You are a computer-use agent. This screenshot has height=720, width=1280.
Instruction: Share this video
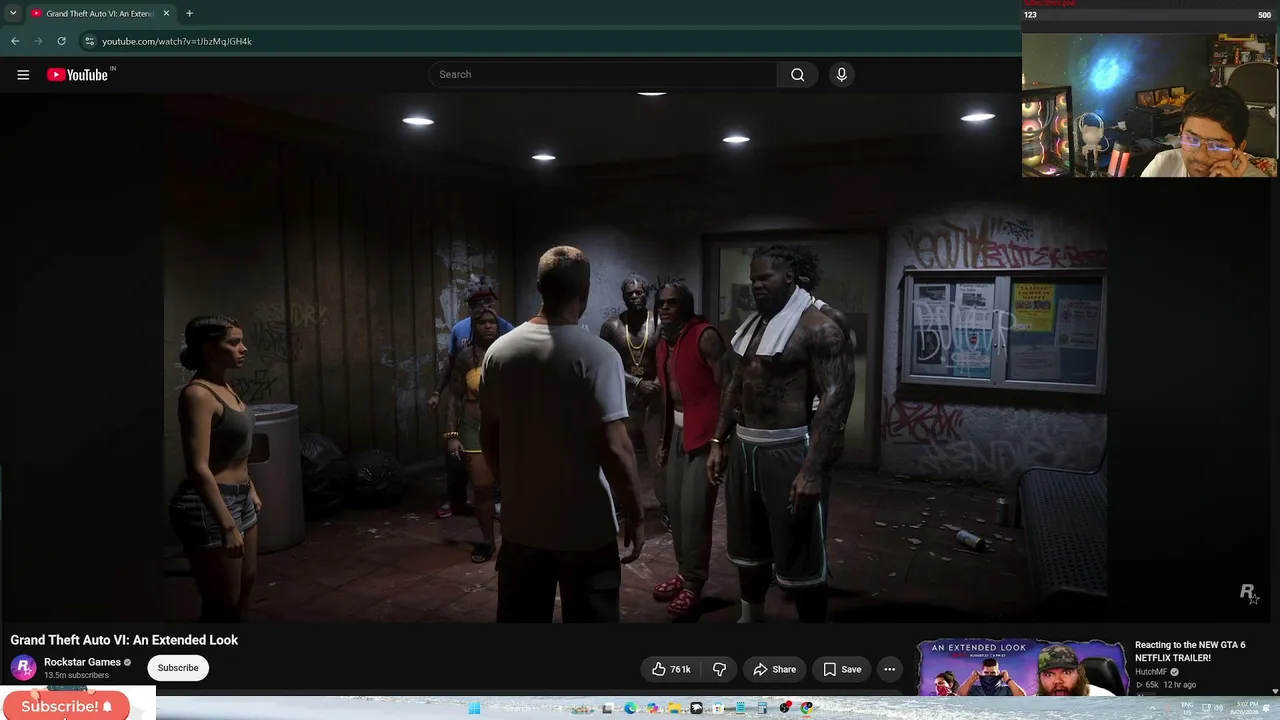775,669
